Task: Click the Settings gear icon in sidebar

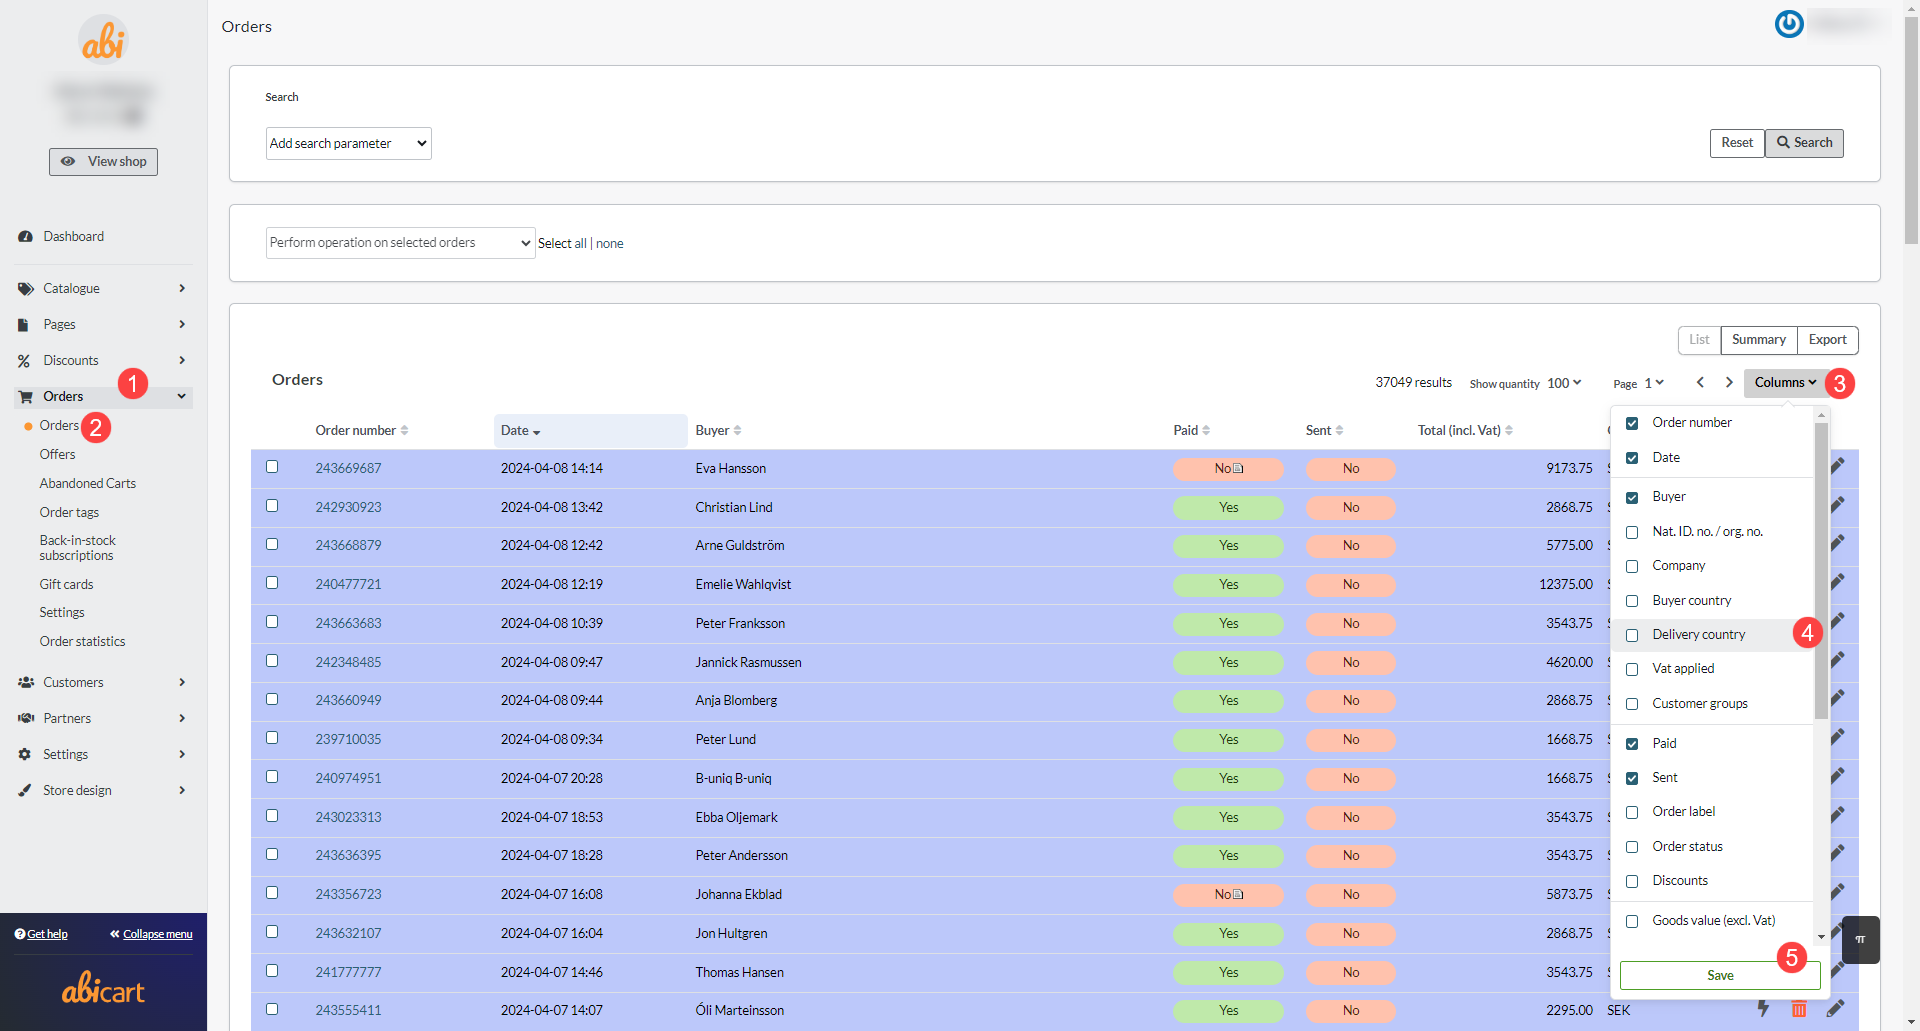Action: (25, 755)
